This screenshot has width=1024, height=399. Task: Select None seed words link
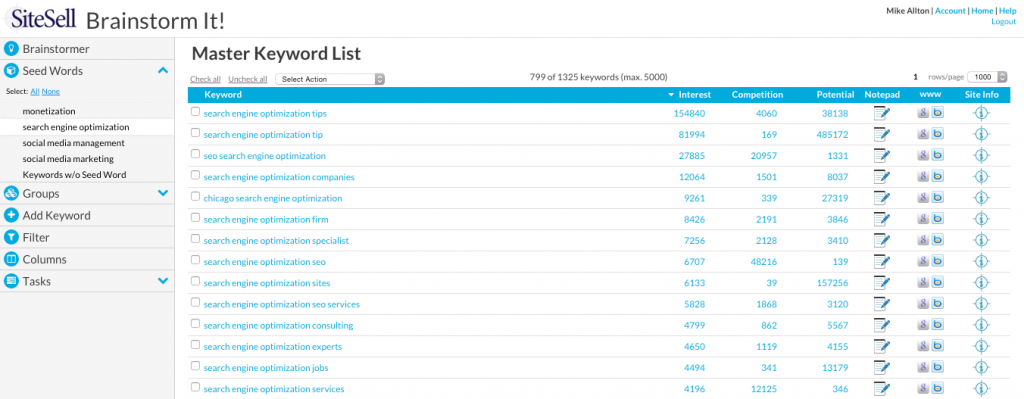(51, 91)
